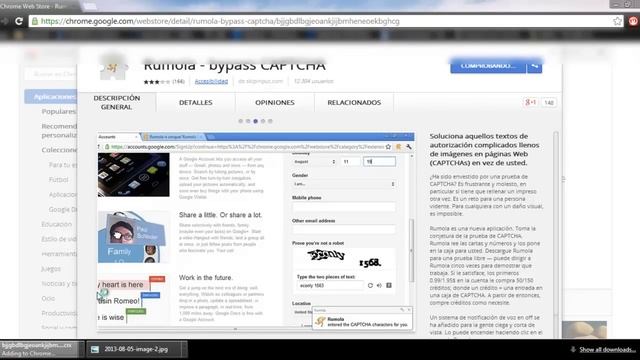Open Productividad category in sidebar

tap(59, 313)
